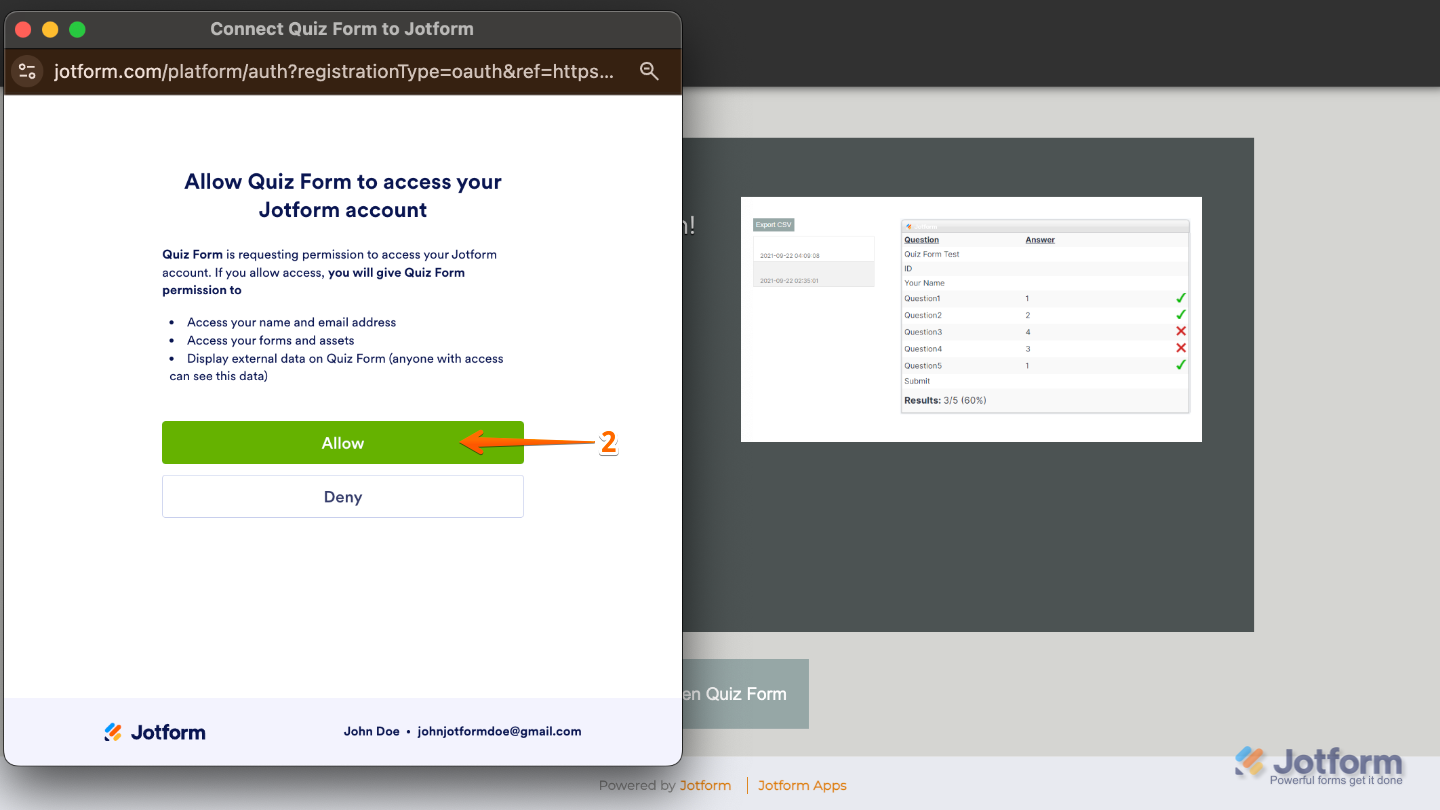Click the Export CSV button in preview
Image resolution: width=1440 pixels, height=810 pixels.
point(773,225)
